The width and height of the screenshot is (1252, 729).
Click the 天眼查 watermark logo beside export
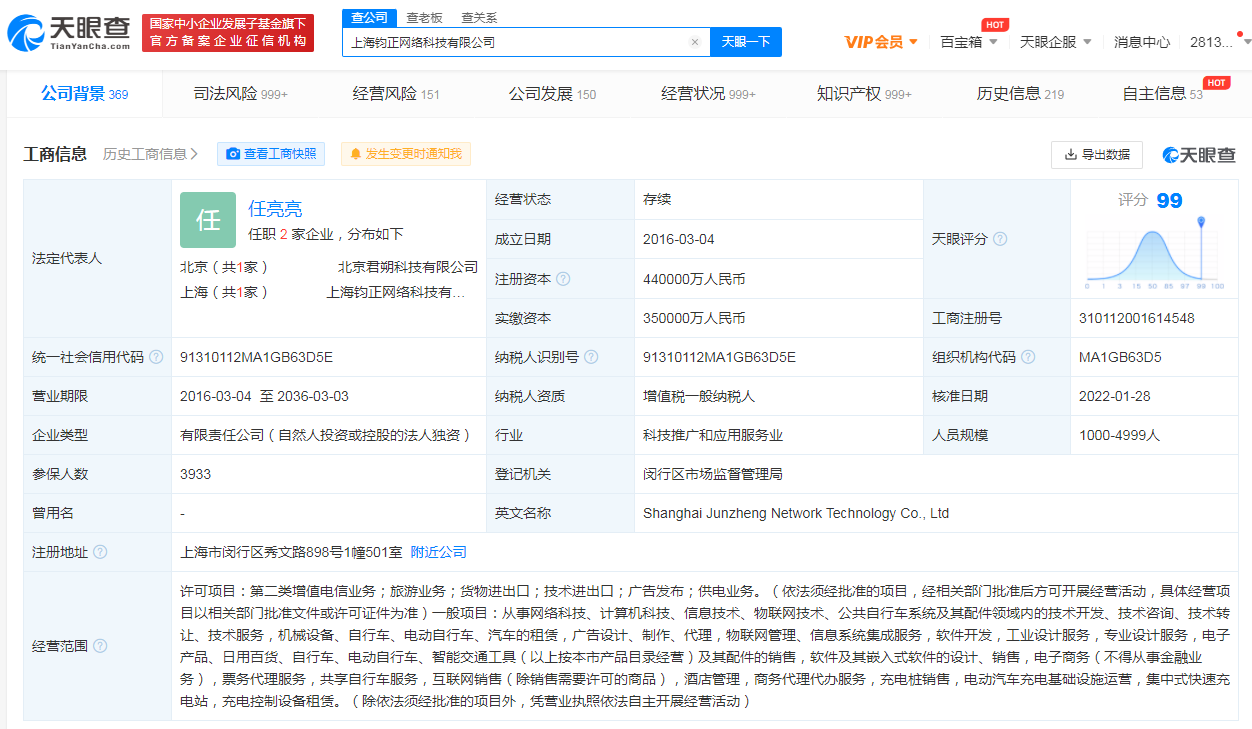pos(1199,155)
